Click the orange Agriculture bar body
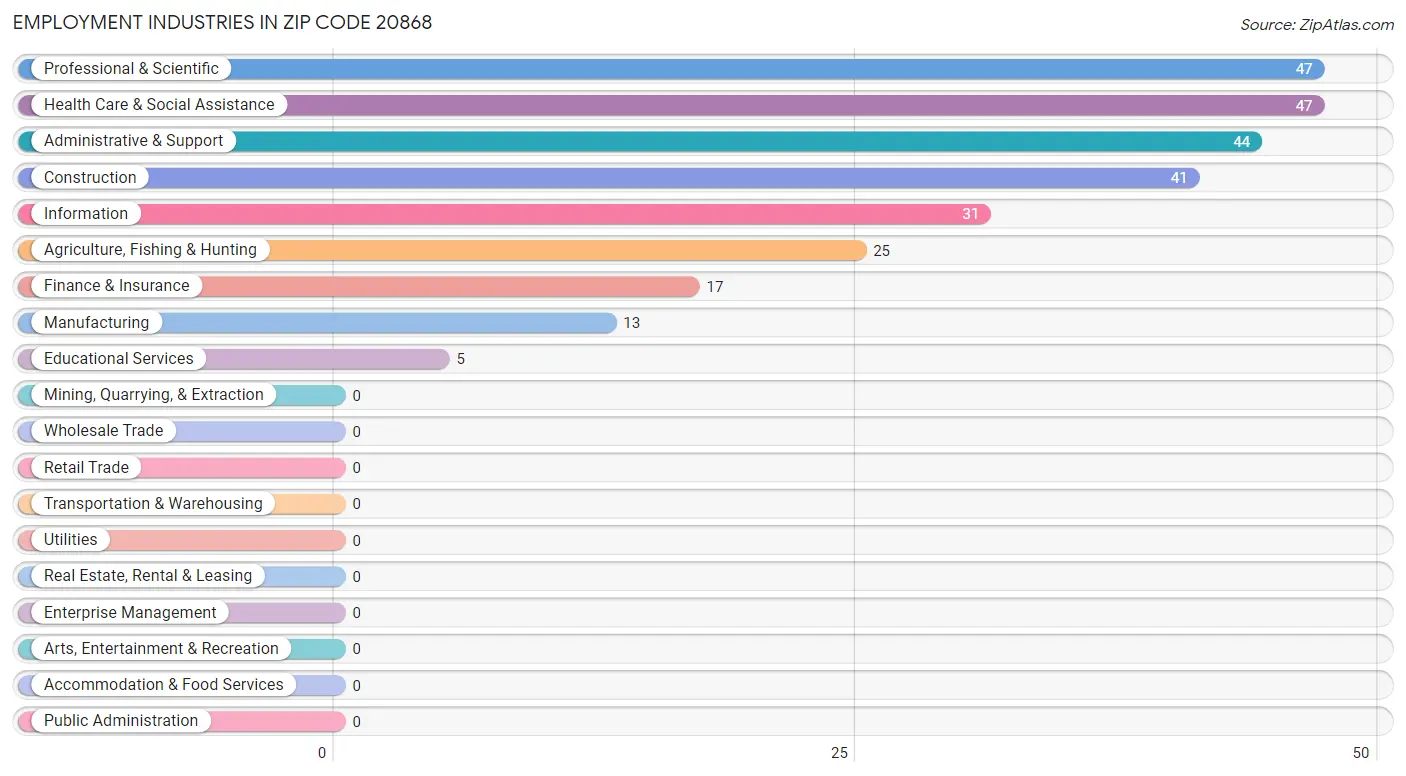 [442, 250]
